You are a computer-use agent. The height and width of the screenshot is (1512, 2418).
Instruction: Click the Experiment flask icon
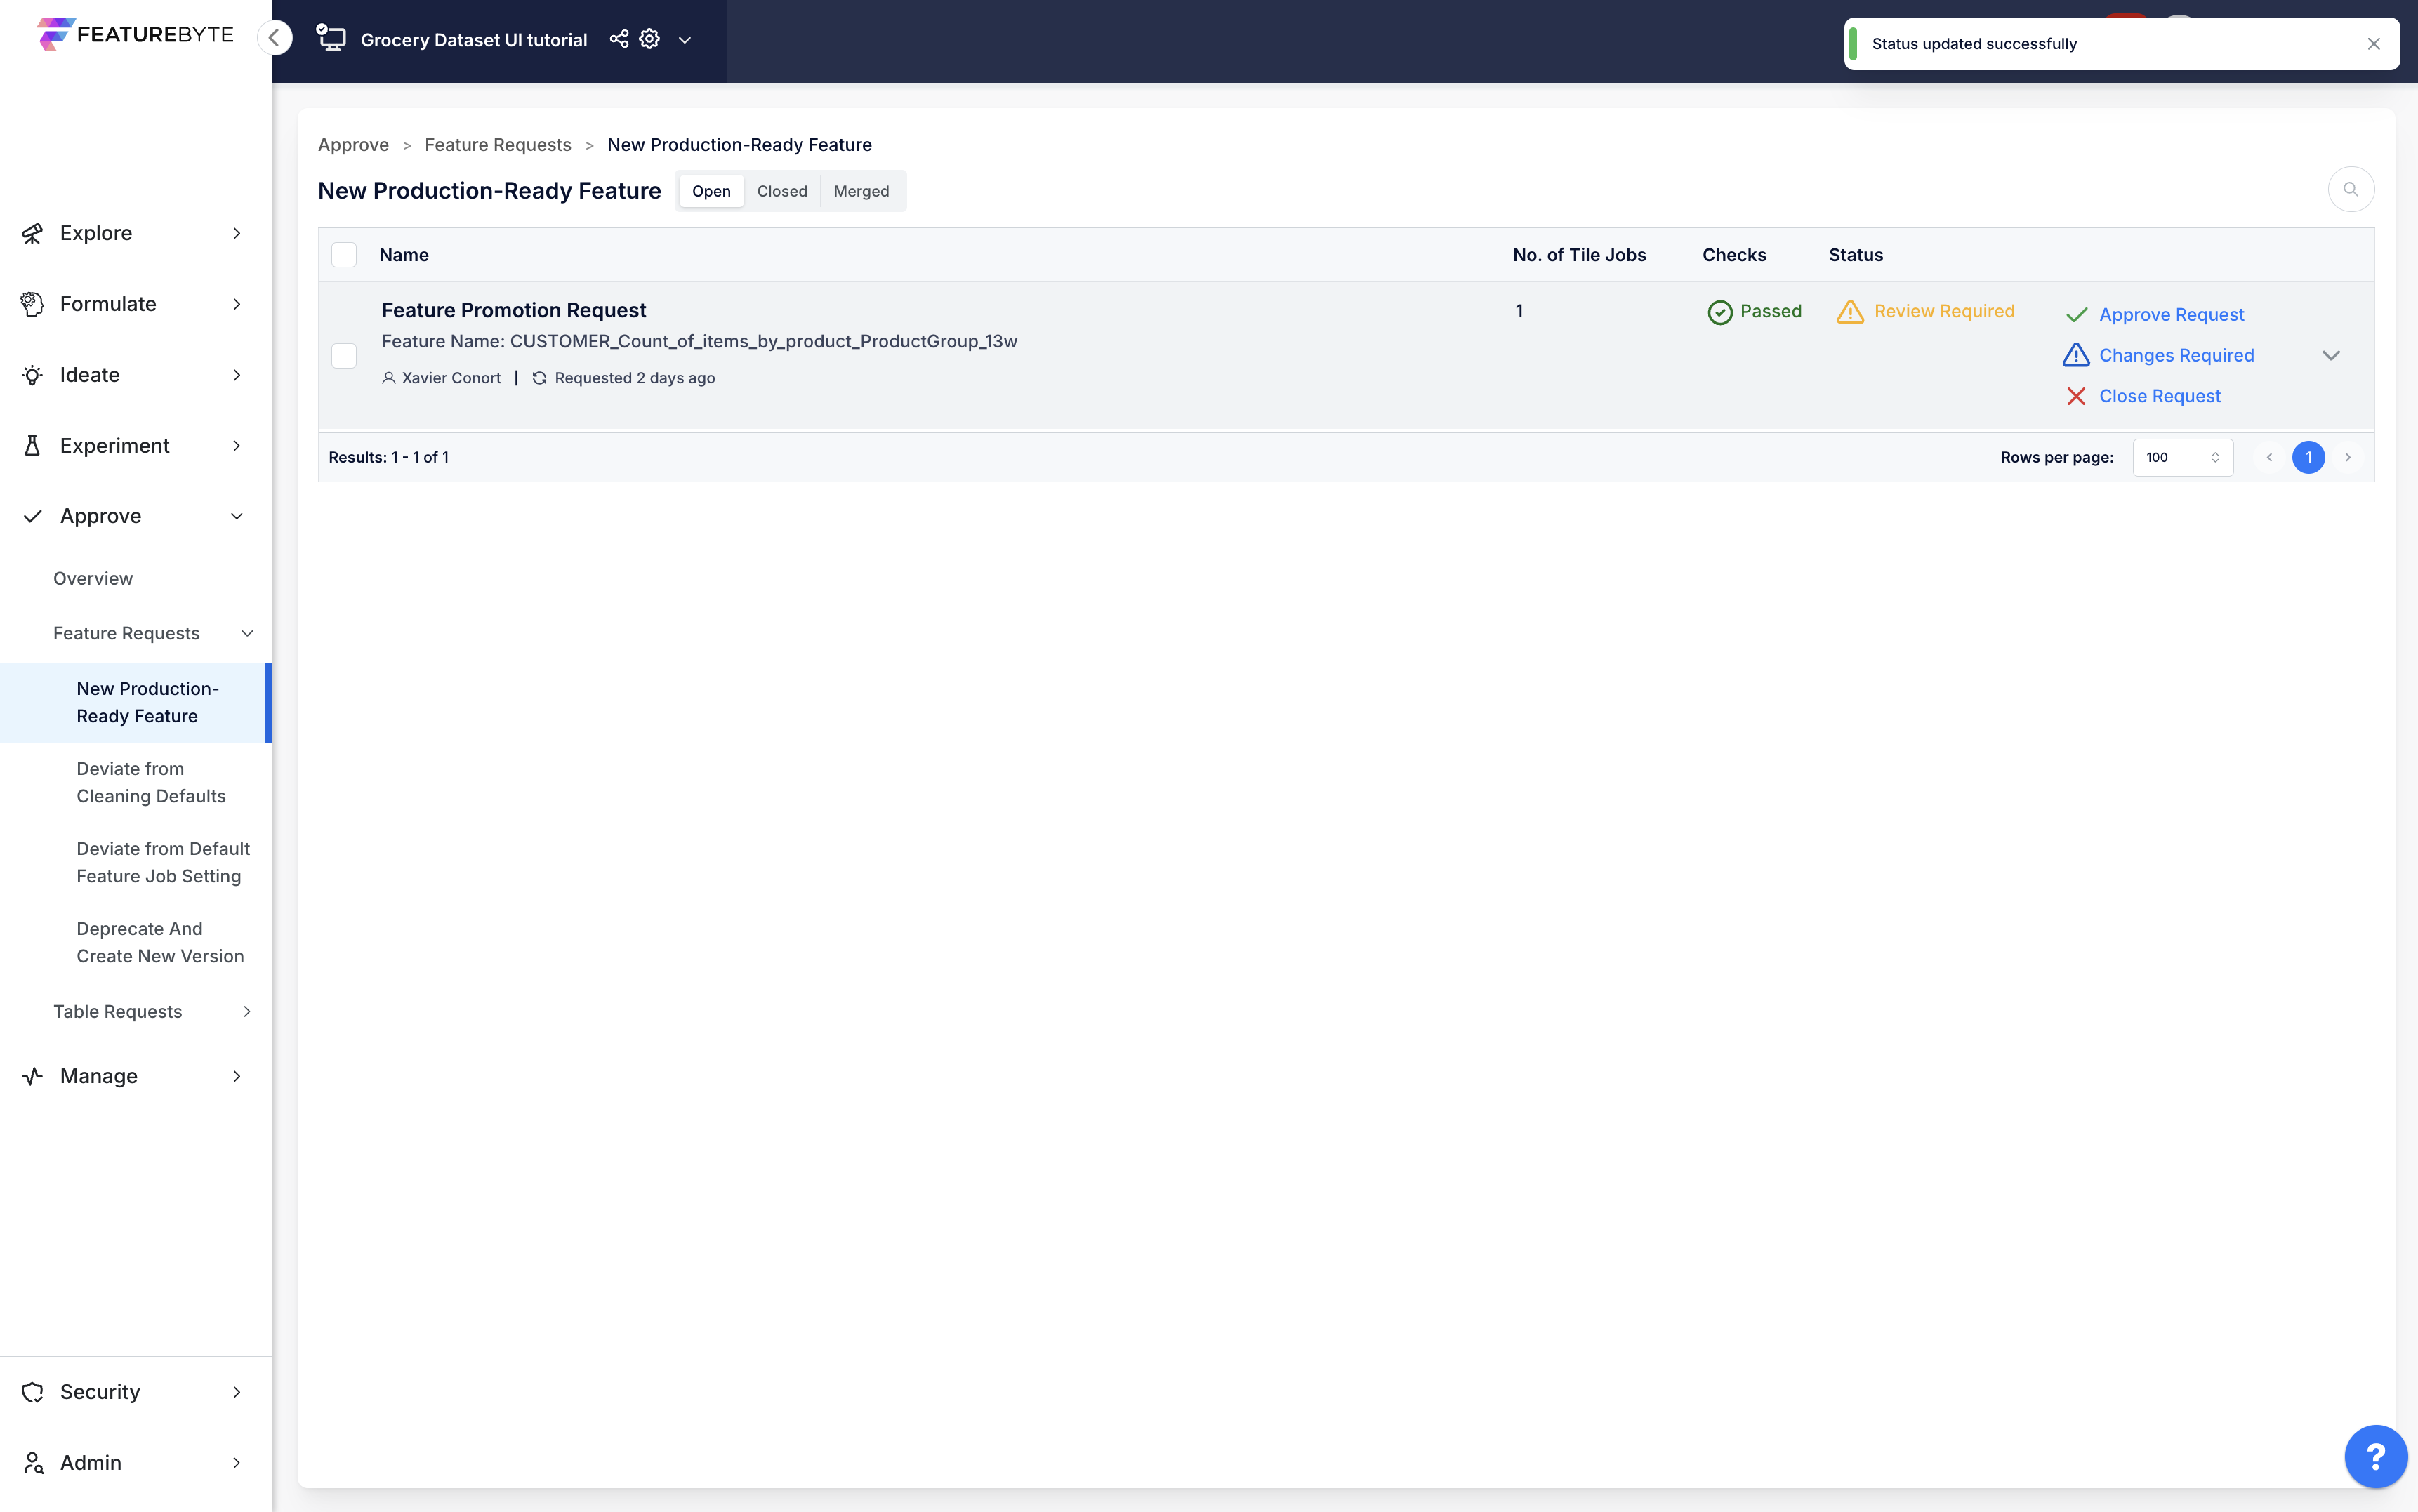click(32, 446)
